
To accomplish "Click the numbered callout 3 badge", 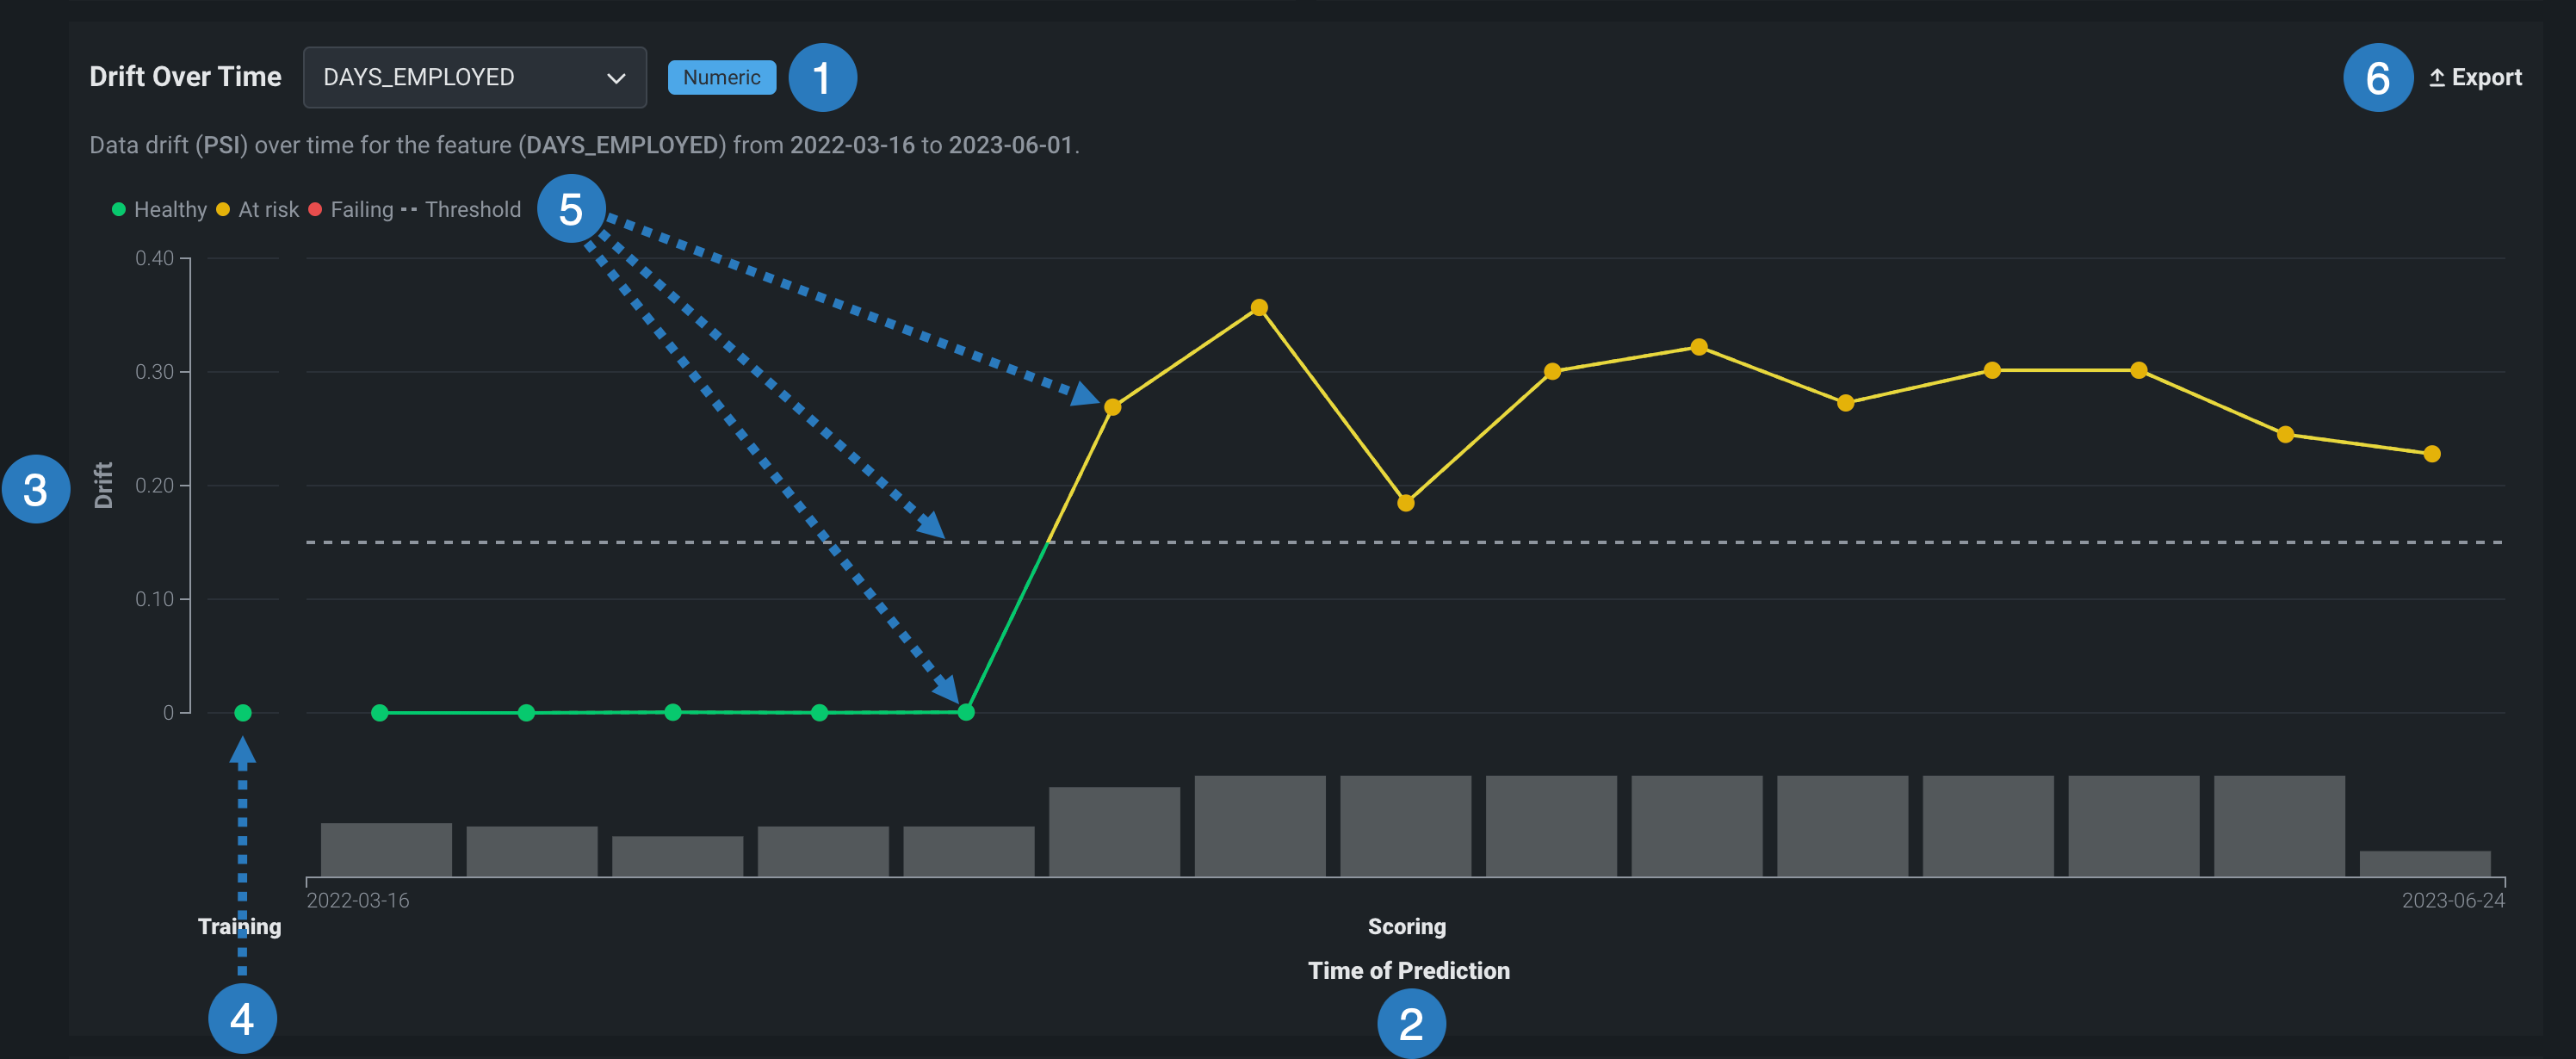I will [36, 489].
